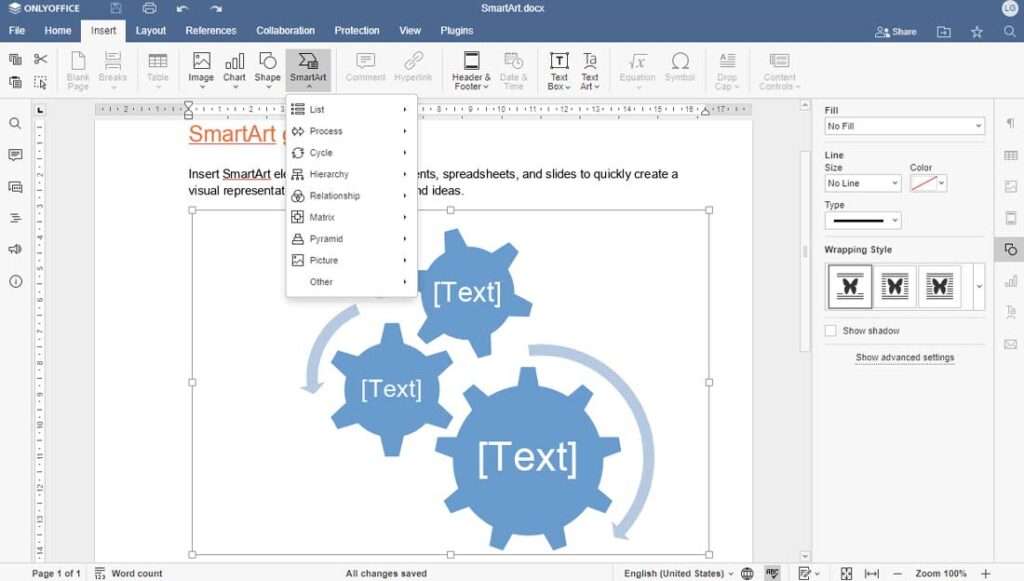Open Header & Footer options
This screenshot has width=1024, height=581.
[x=472, y=71]
